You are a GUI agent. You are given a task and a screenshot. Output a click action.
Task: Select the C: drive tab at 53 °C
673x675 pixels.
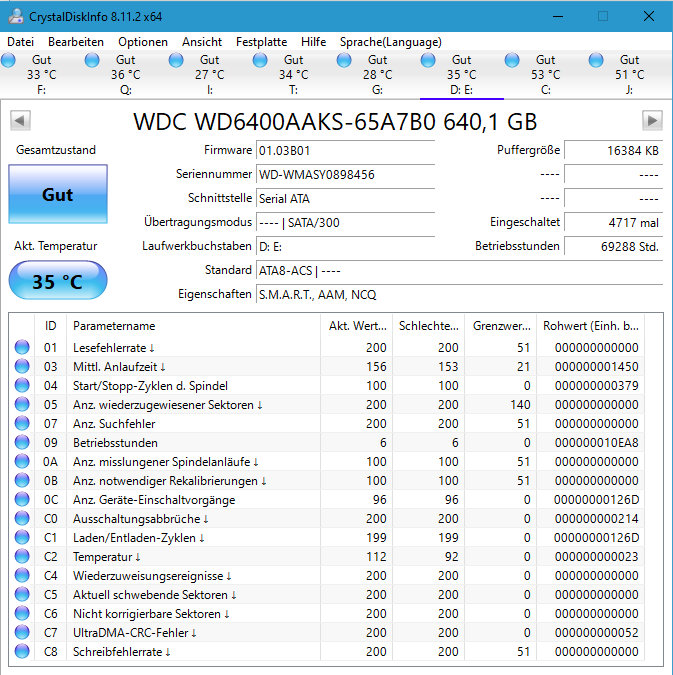pos(546,75)
